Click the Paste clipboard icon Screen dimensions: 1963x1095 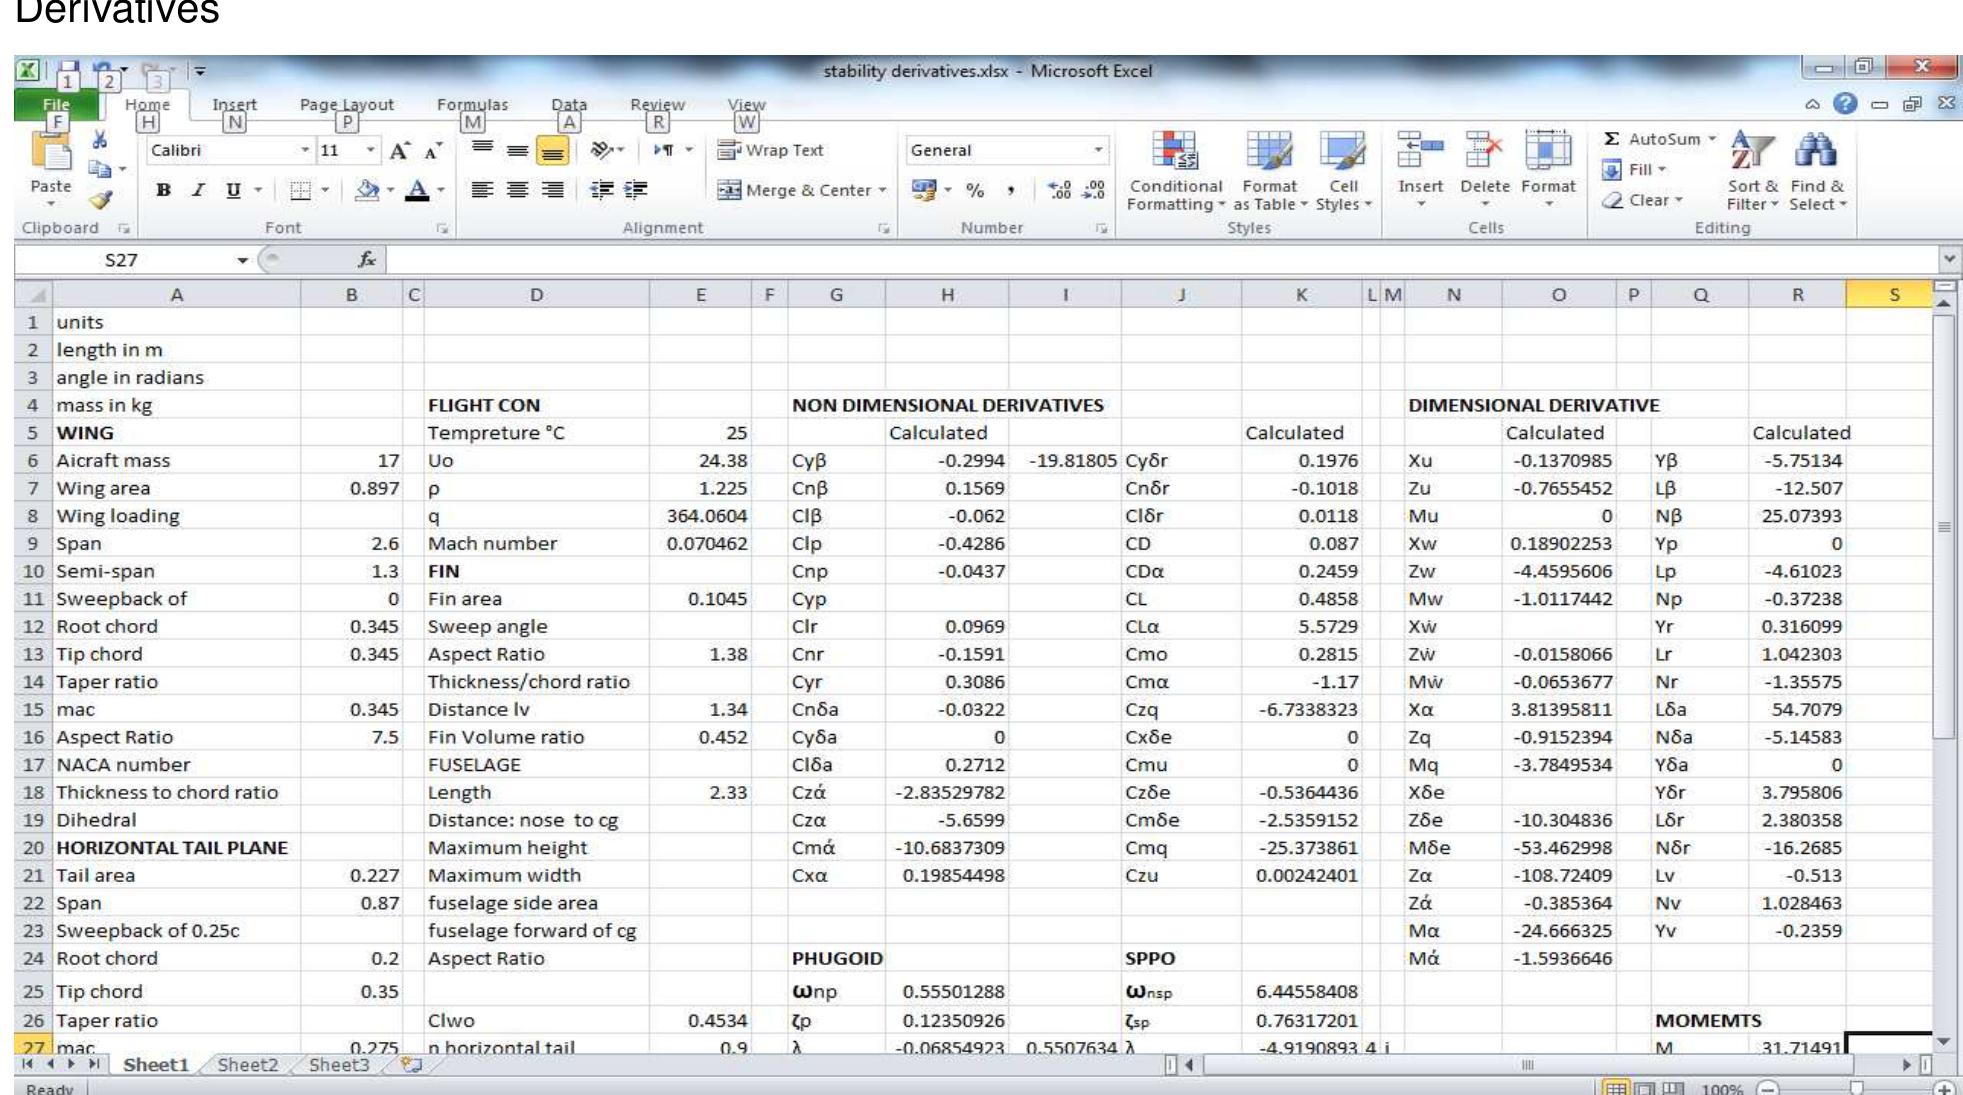pyautogui.click(x=51, y=153)
